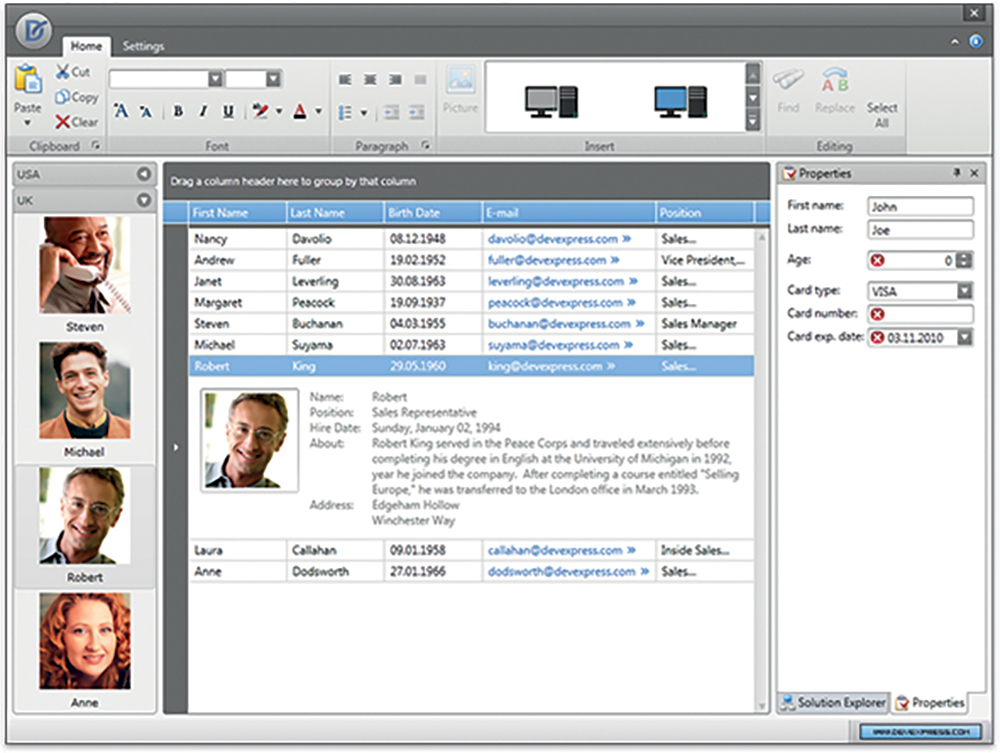Open the Card type dropdown
The height and width of the screenshot is (753, 1000).
click(x=964, y=291)
